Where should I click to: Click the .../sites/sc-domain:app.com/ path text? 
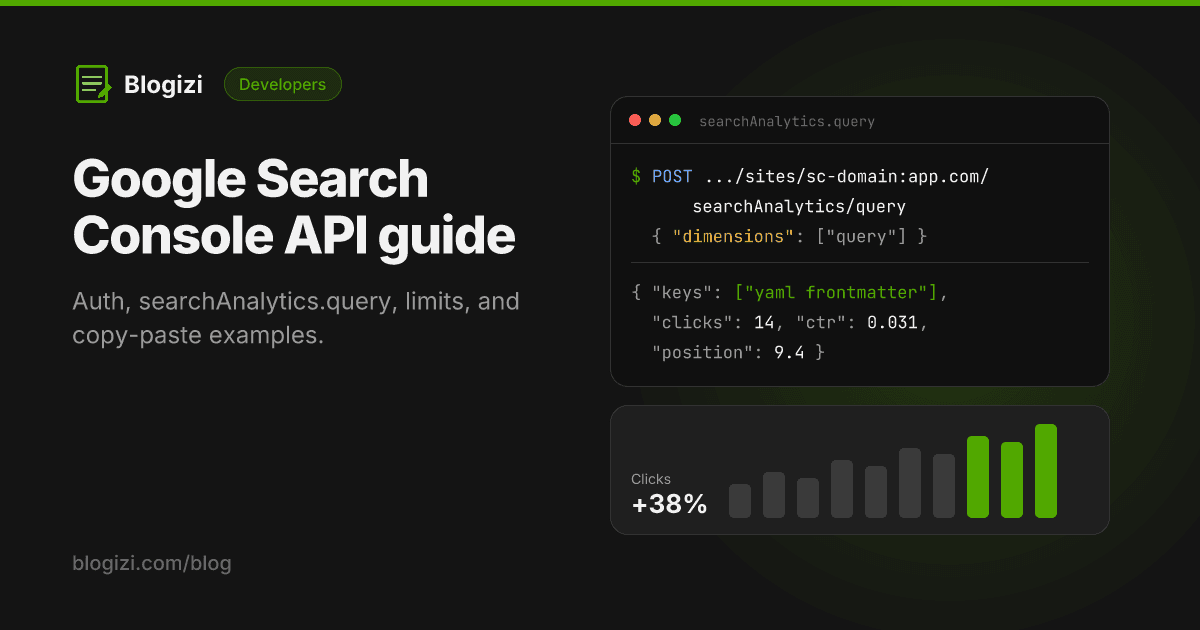846,177
